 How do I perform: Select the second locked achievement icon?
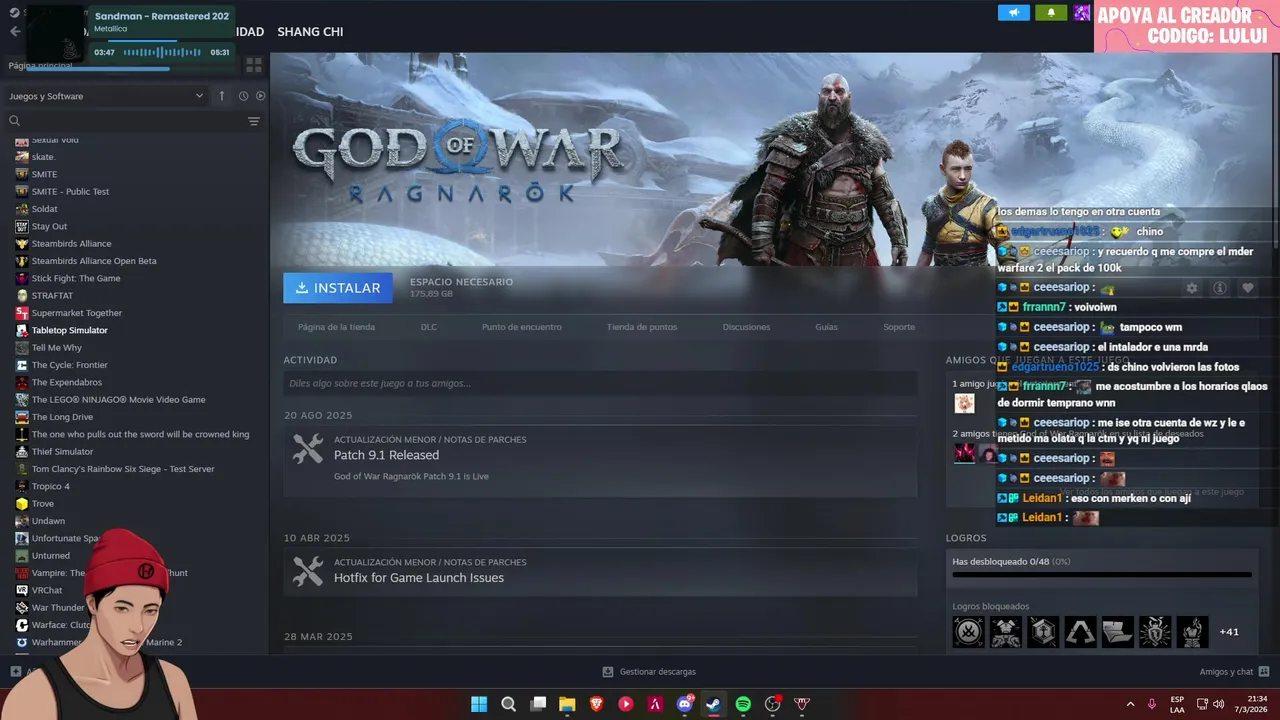click(1005, 632)
